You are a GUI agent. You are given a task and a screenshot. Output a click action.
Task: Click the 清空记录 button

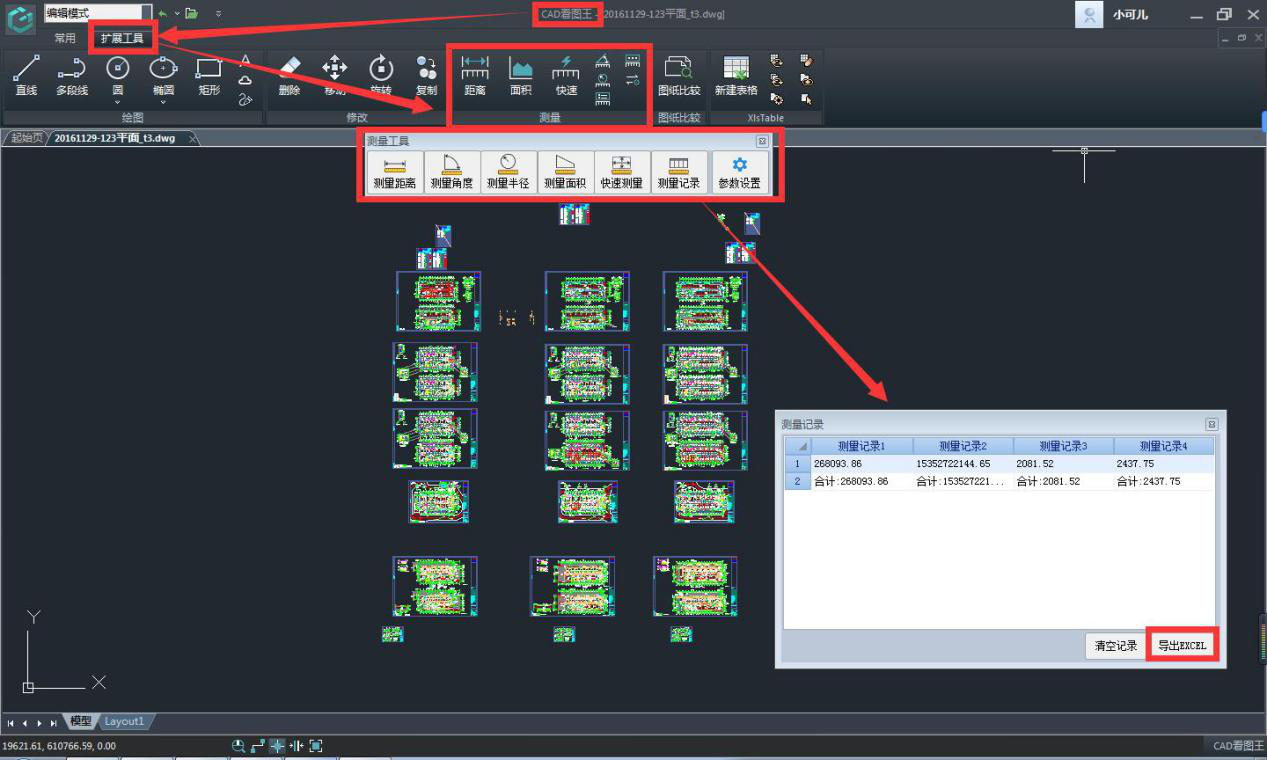[1115, 646]
